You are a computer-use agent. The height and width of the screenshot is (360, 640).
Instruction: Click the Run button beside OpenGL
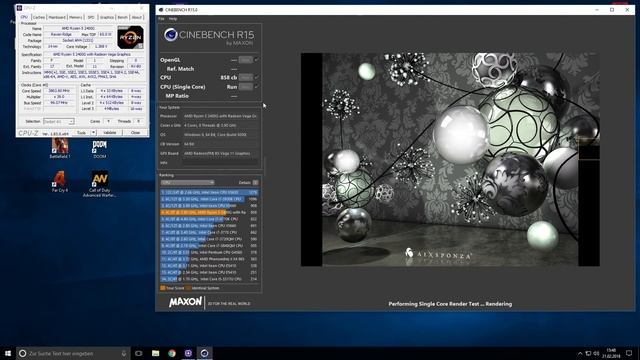[x=245, y=60]
